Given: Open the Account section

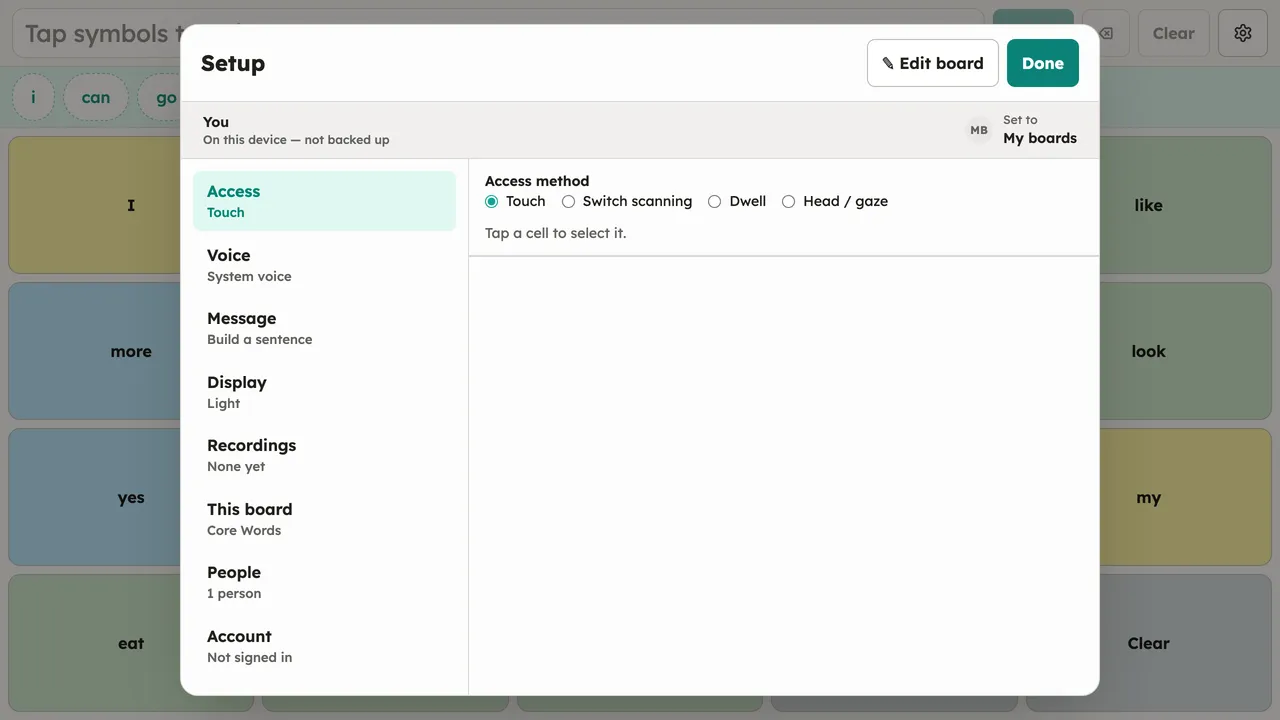Looking at the screenshot, I should (x=324, y=646).
